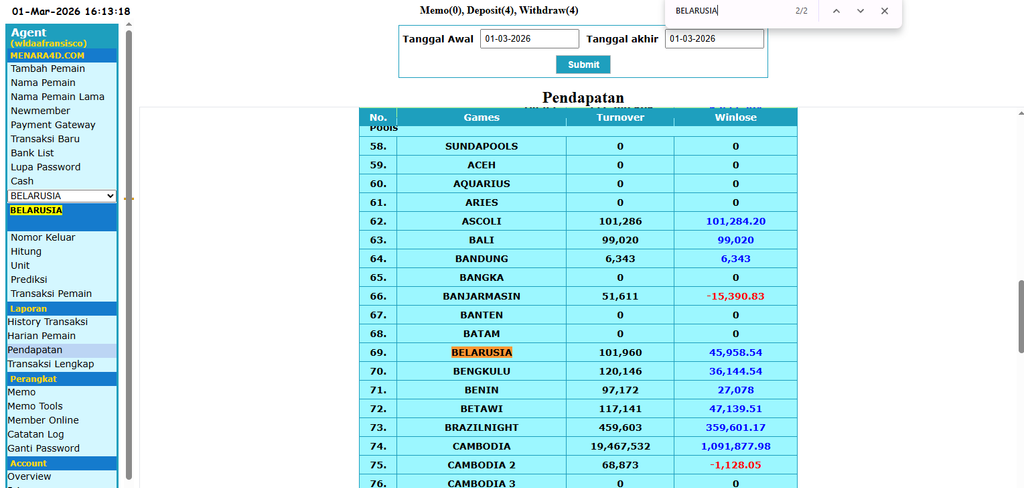Viewport: 1024px width, 488px height.
Task: Open Ganti Password page
Action: click(44, 448)
